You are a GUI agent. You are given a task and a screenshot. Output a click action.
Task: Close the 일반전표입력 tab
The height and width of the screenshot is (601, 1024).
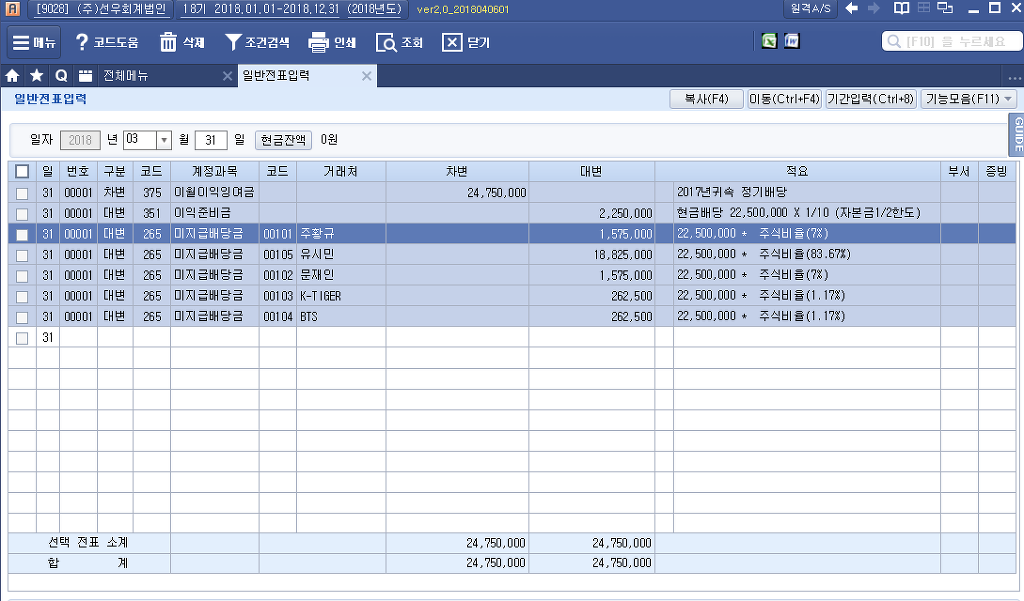pyautogui.click(x=366, y=76)
